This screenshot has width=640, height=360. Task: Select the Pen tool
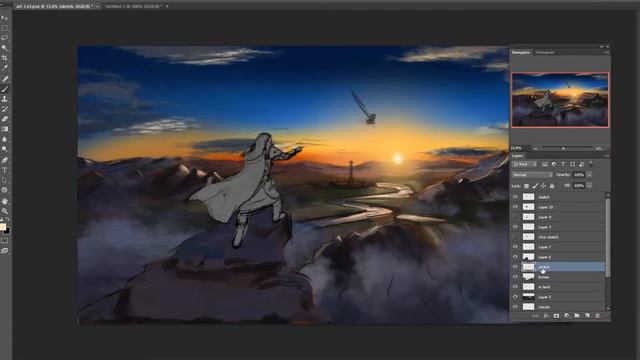pos(4,160)
